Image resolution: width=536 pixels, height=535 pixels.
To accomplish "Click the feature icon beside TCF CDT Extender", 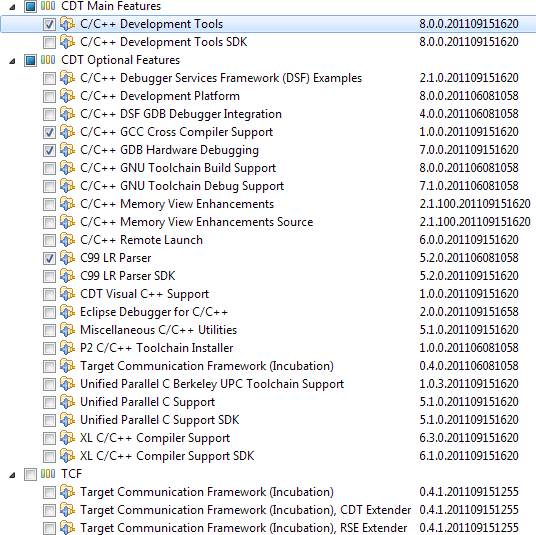I will coord(67,510).
